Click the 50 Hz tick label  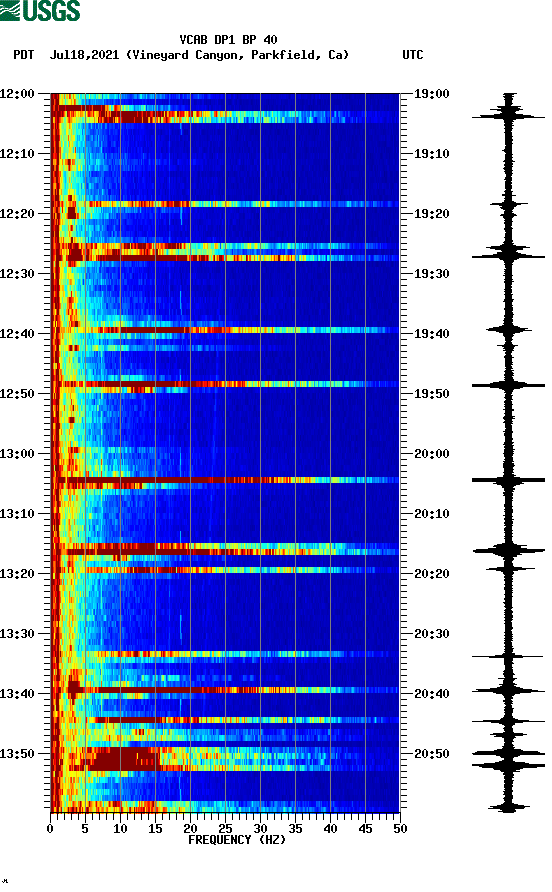(x=400, y=829)
